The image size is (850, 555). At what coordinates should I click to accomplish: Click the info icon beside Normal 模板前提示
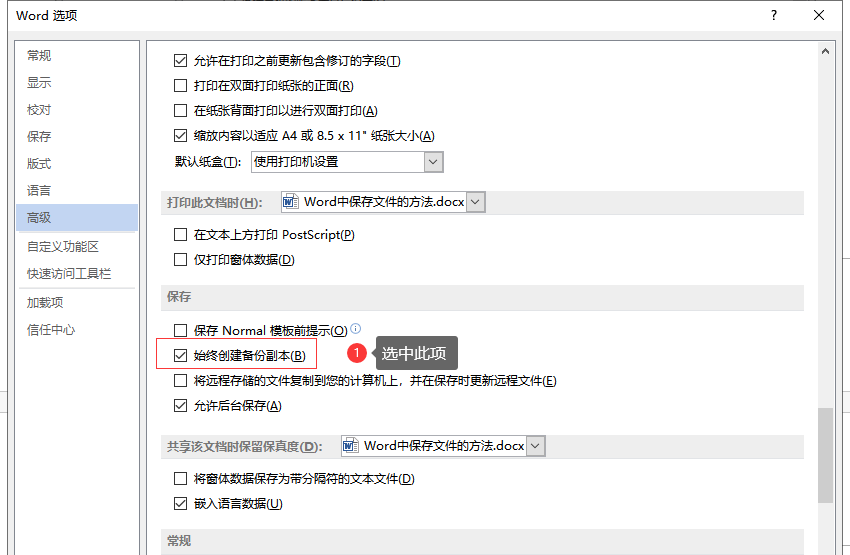(355, 329)
